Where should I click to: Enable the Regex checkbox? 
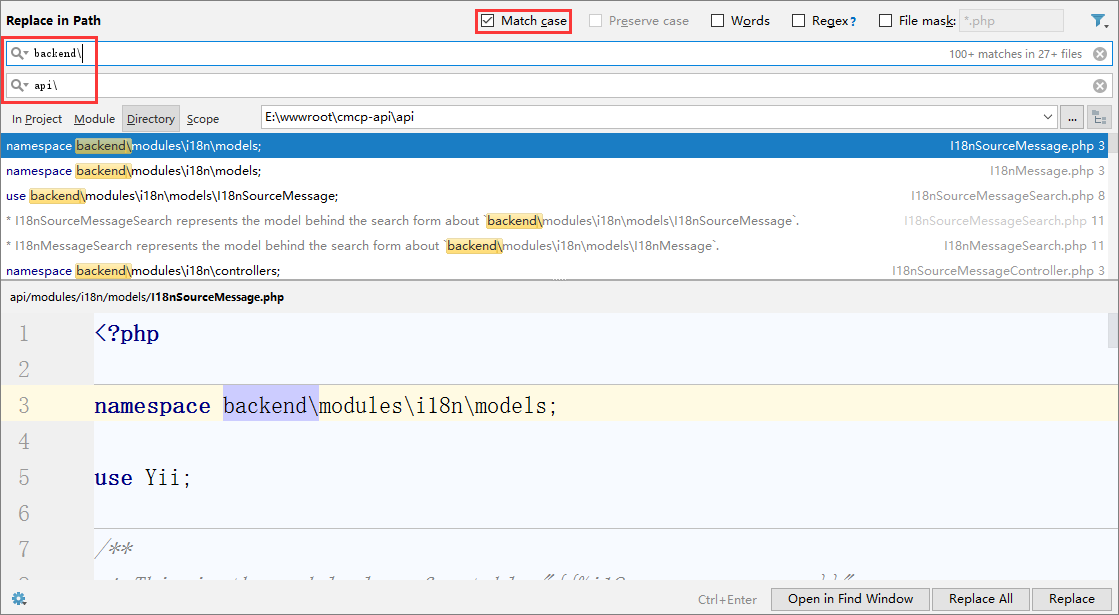(x=798, y=20)
